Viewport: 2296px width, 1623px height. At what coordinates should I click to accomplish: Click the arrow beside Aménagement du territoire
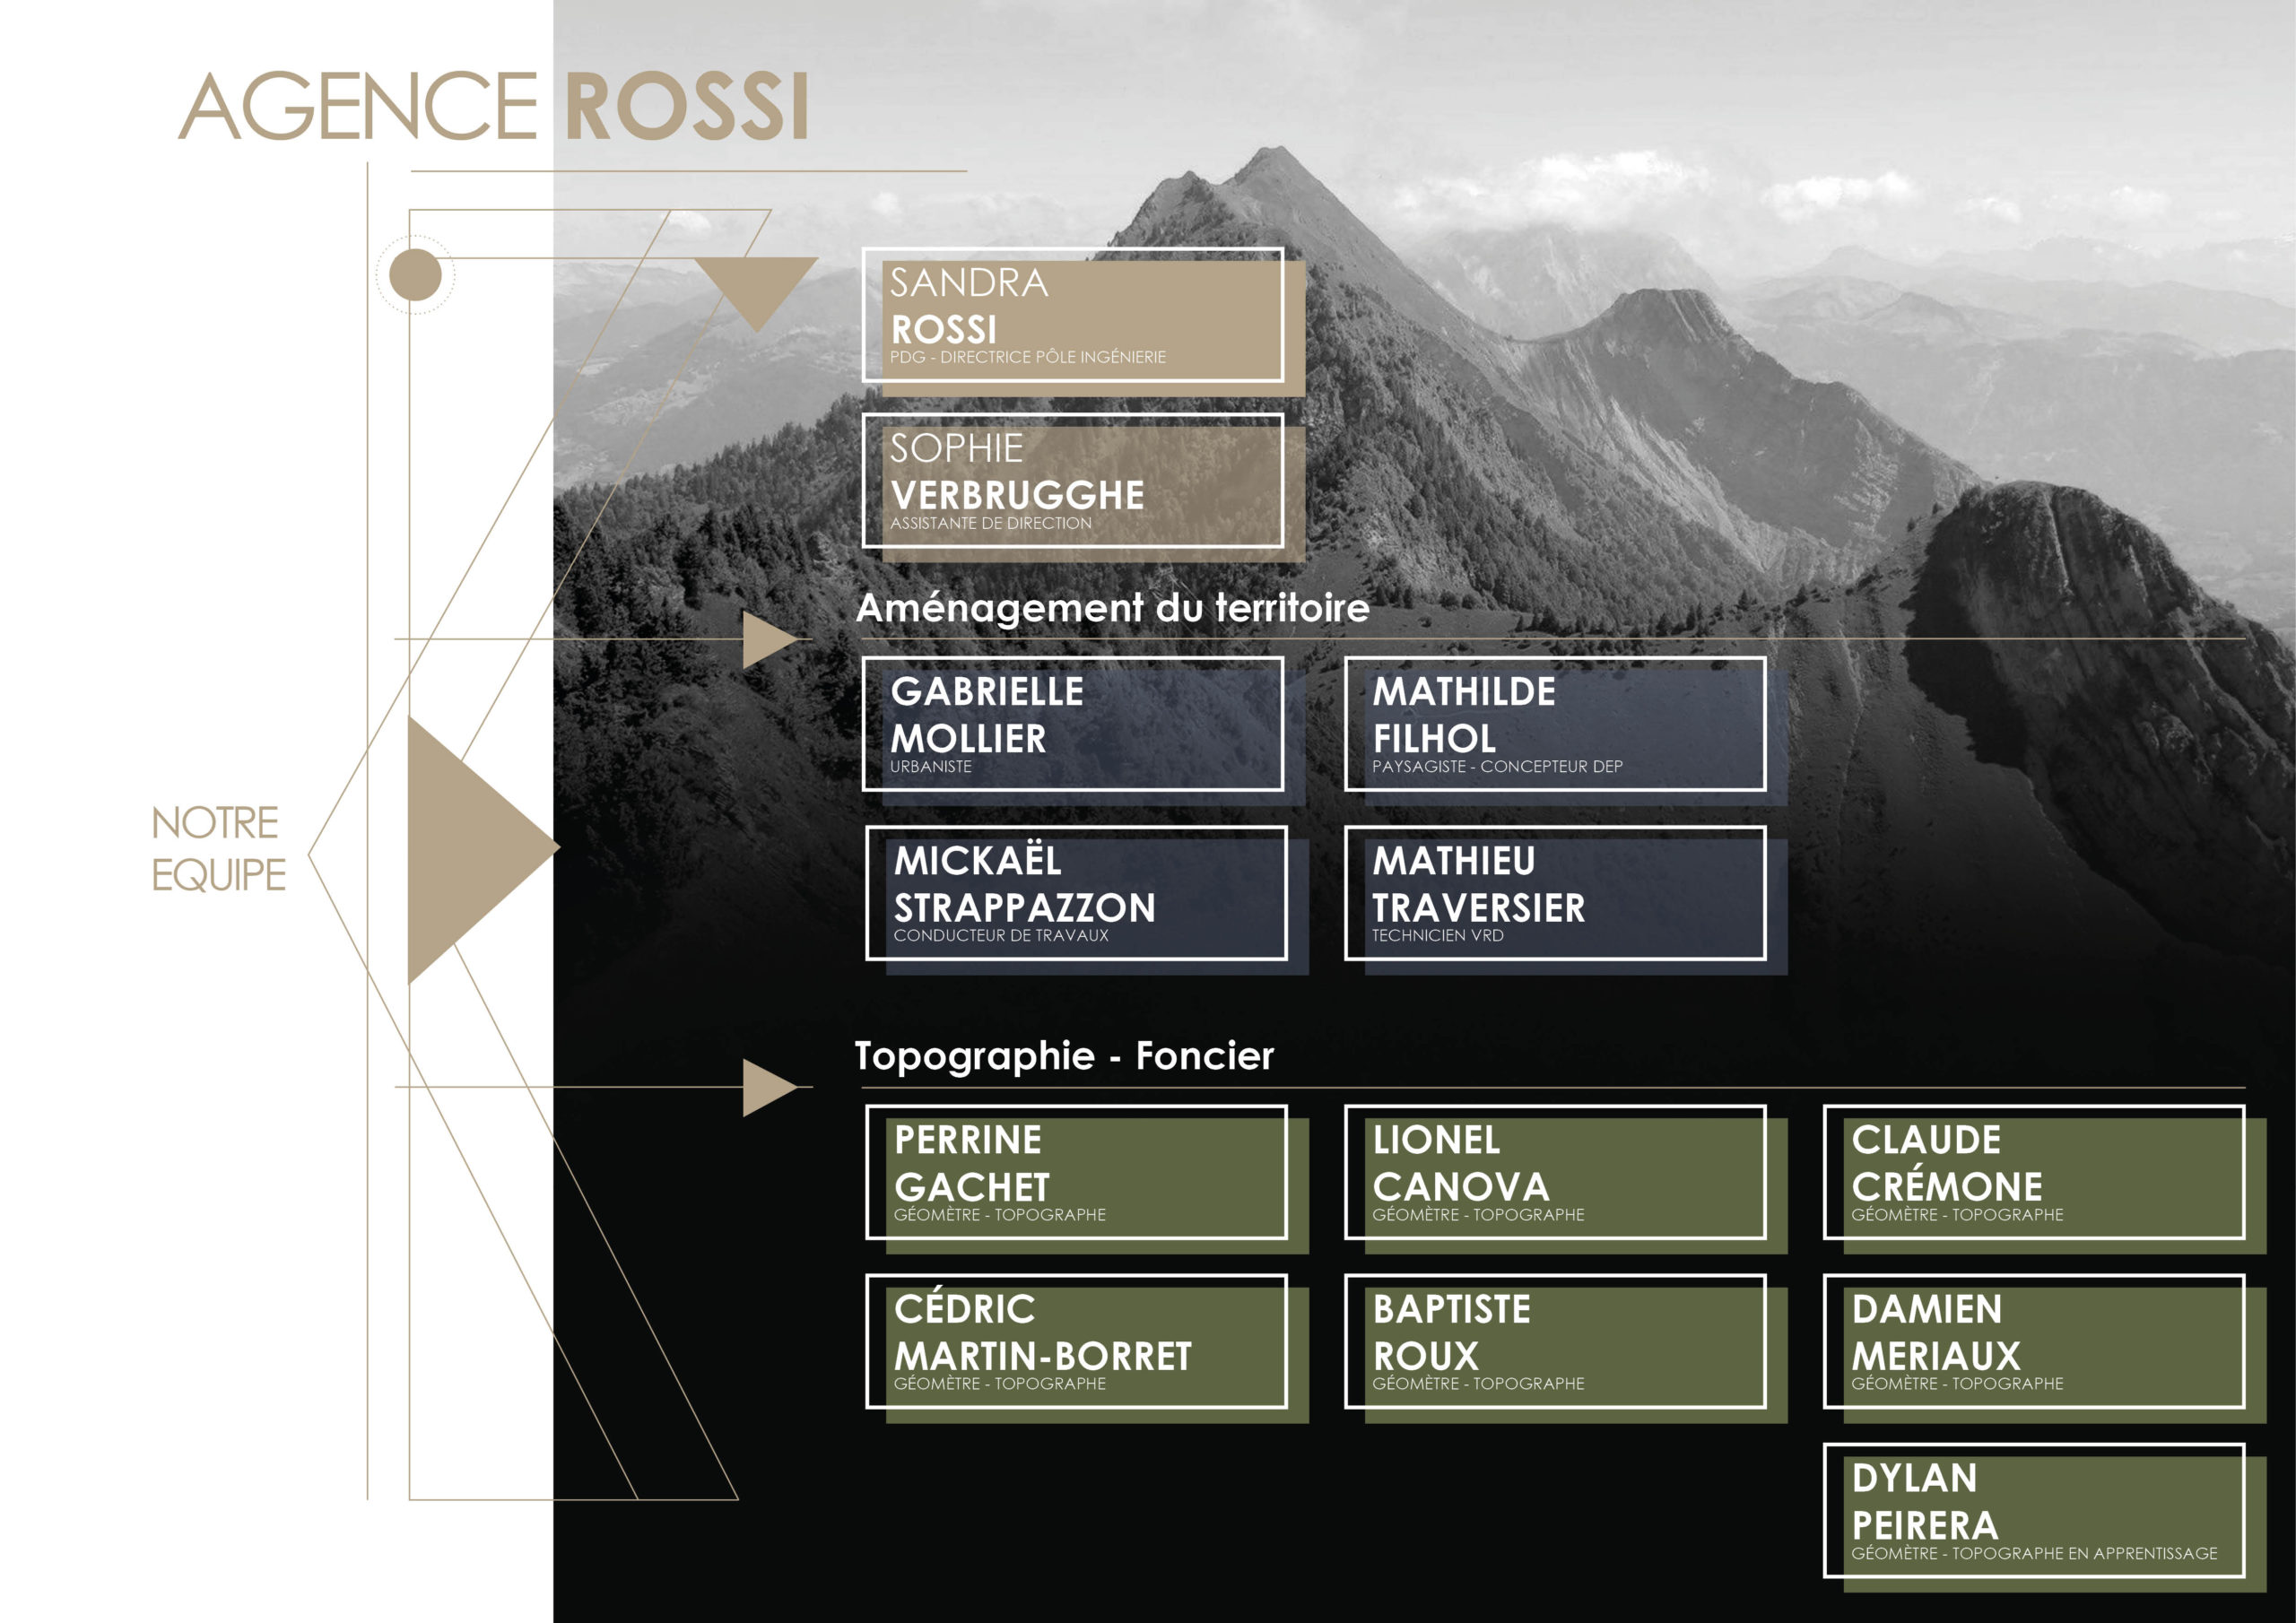pyautogui.click(x=770, y=640)
